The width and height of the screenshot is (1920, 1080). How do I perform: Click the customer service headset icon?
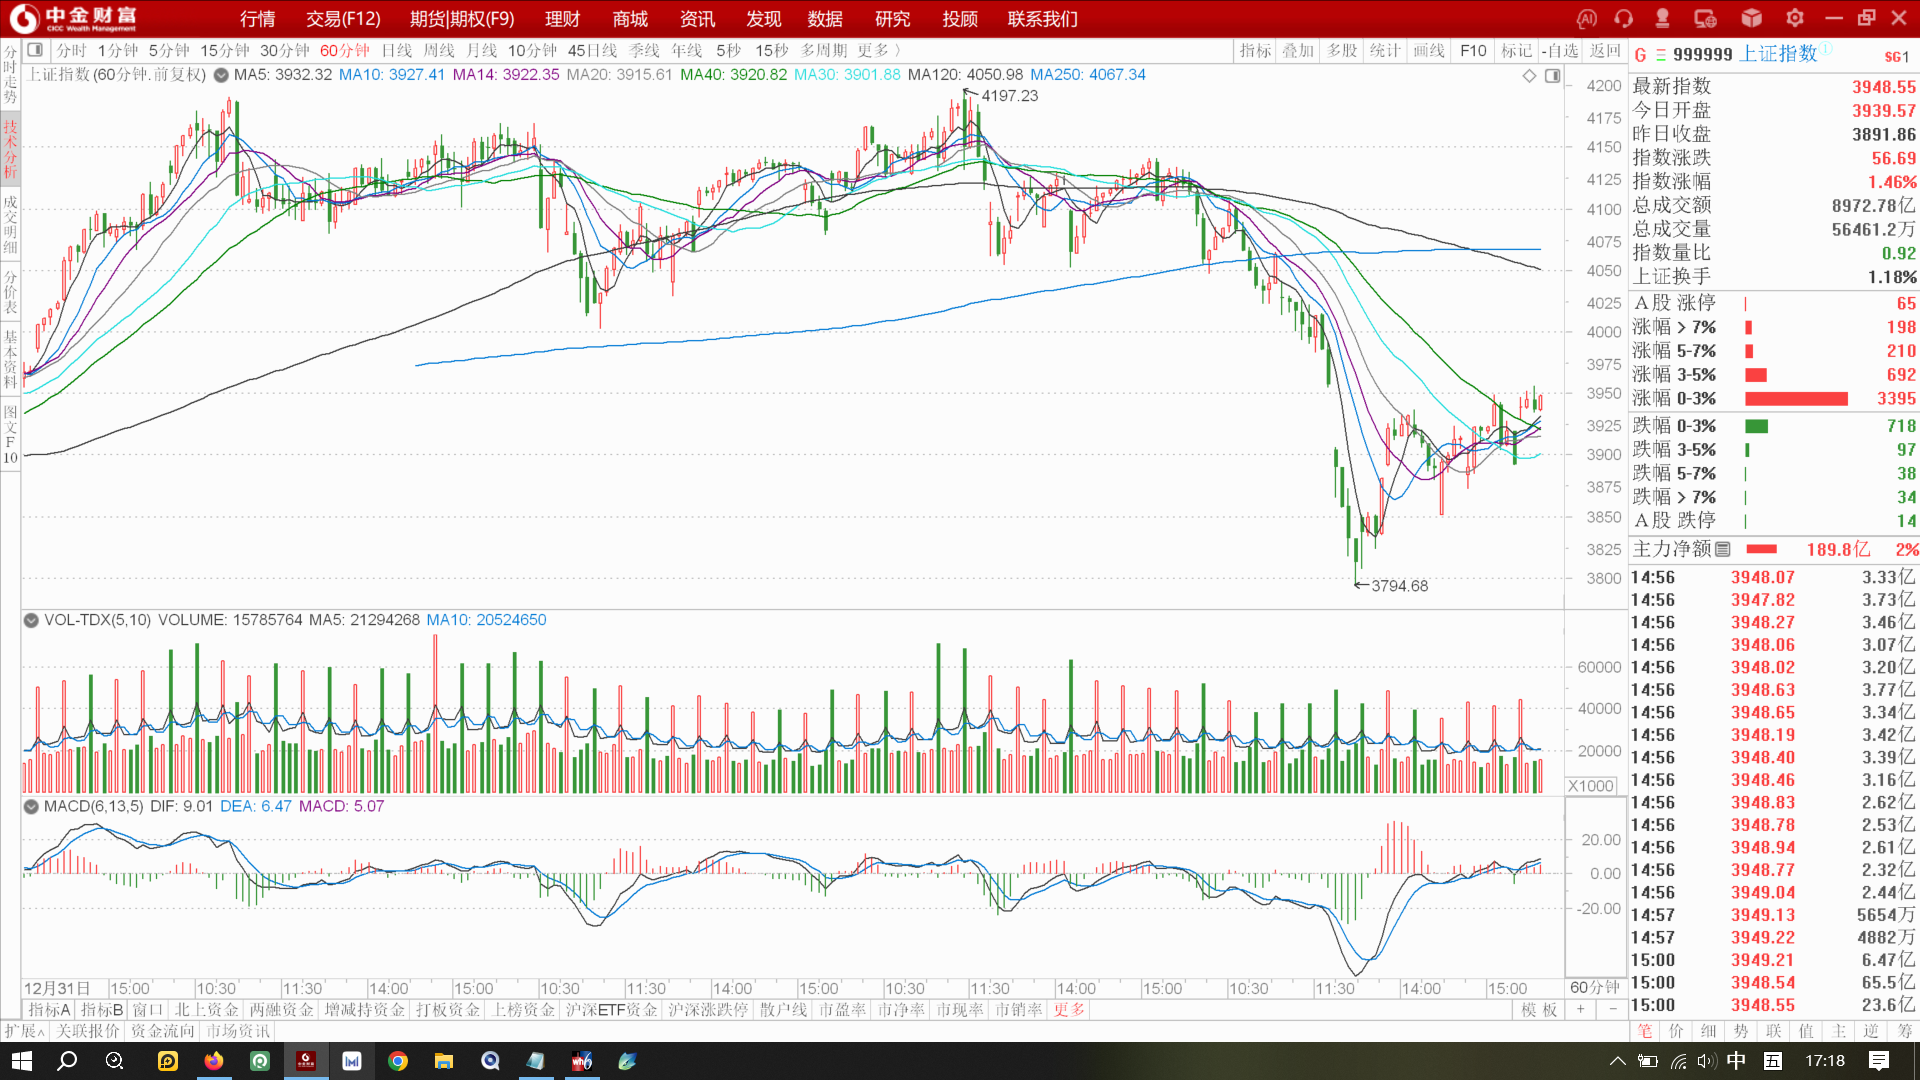pyautogui.click(x=1623, y=18)
